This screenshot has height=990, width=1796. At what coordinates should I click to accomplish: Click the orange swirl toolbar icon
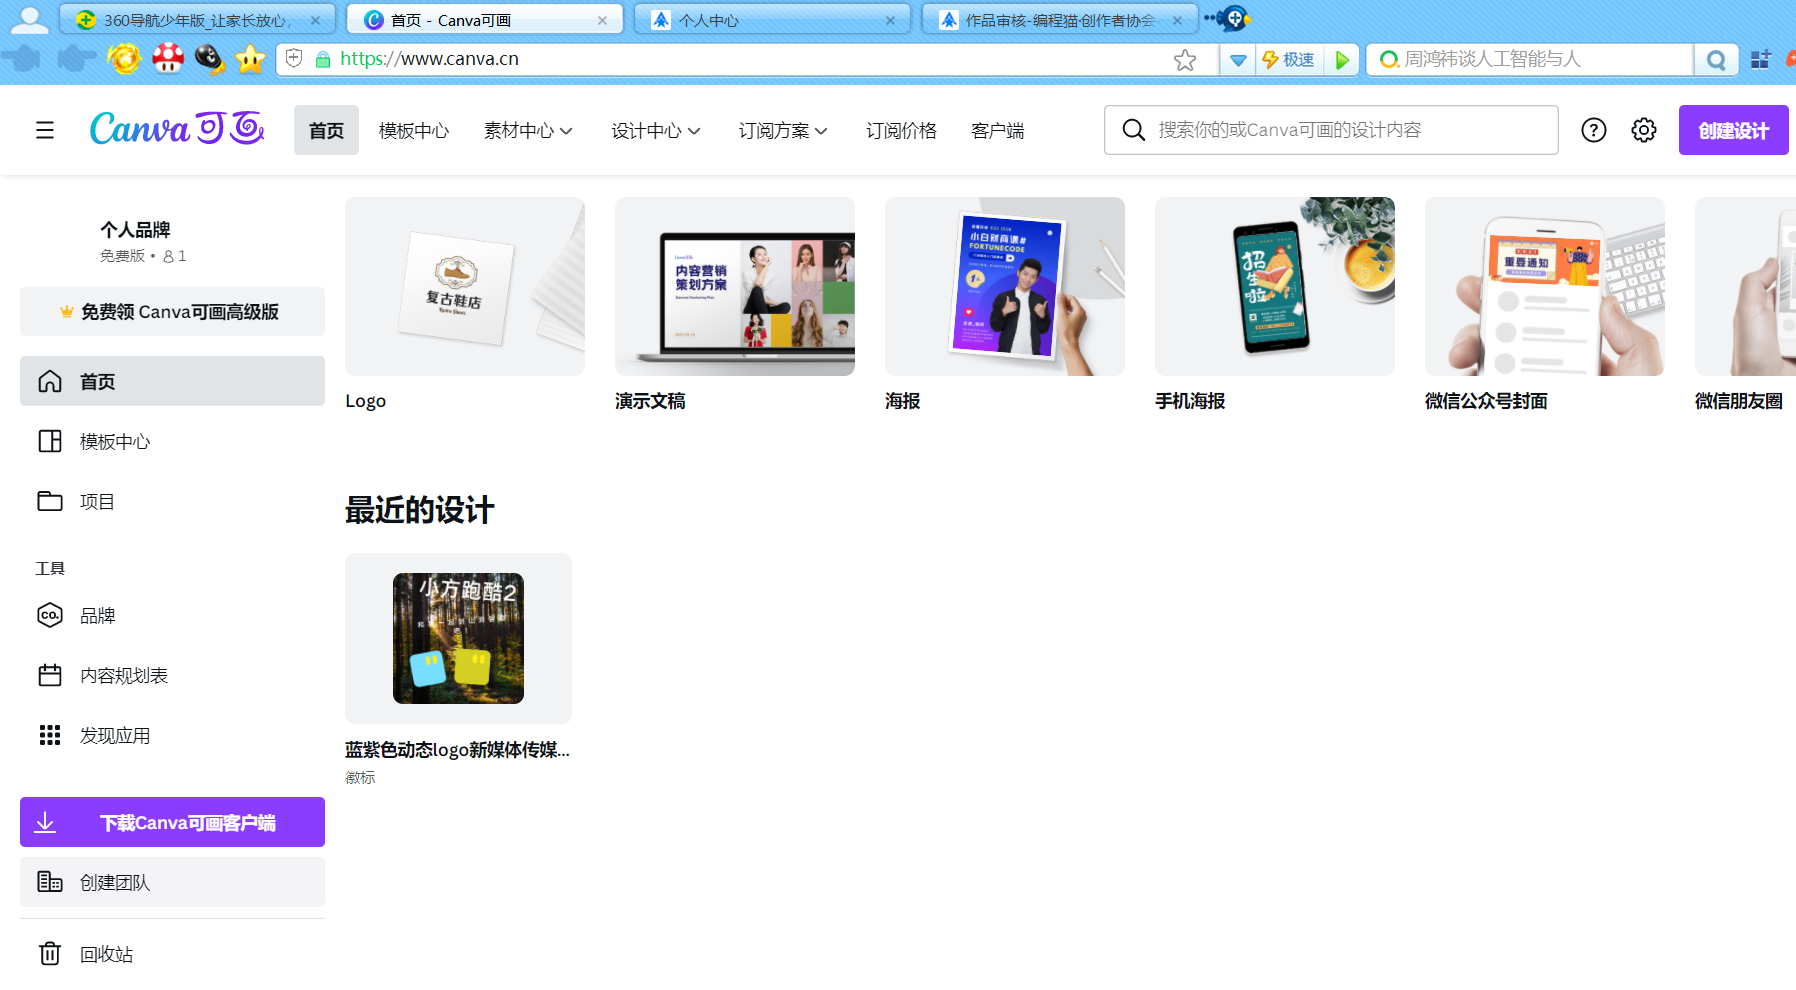(x=124, y=59)
